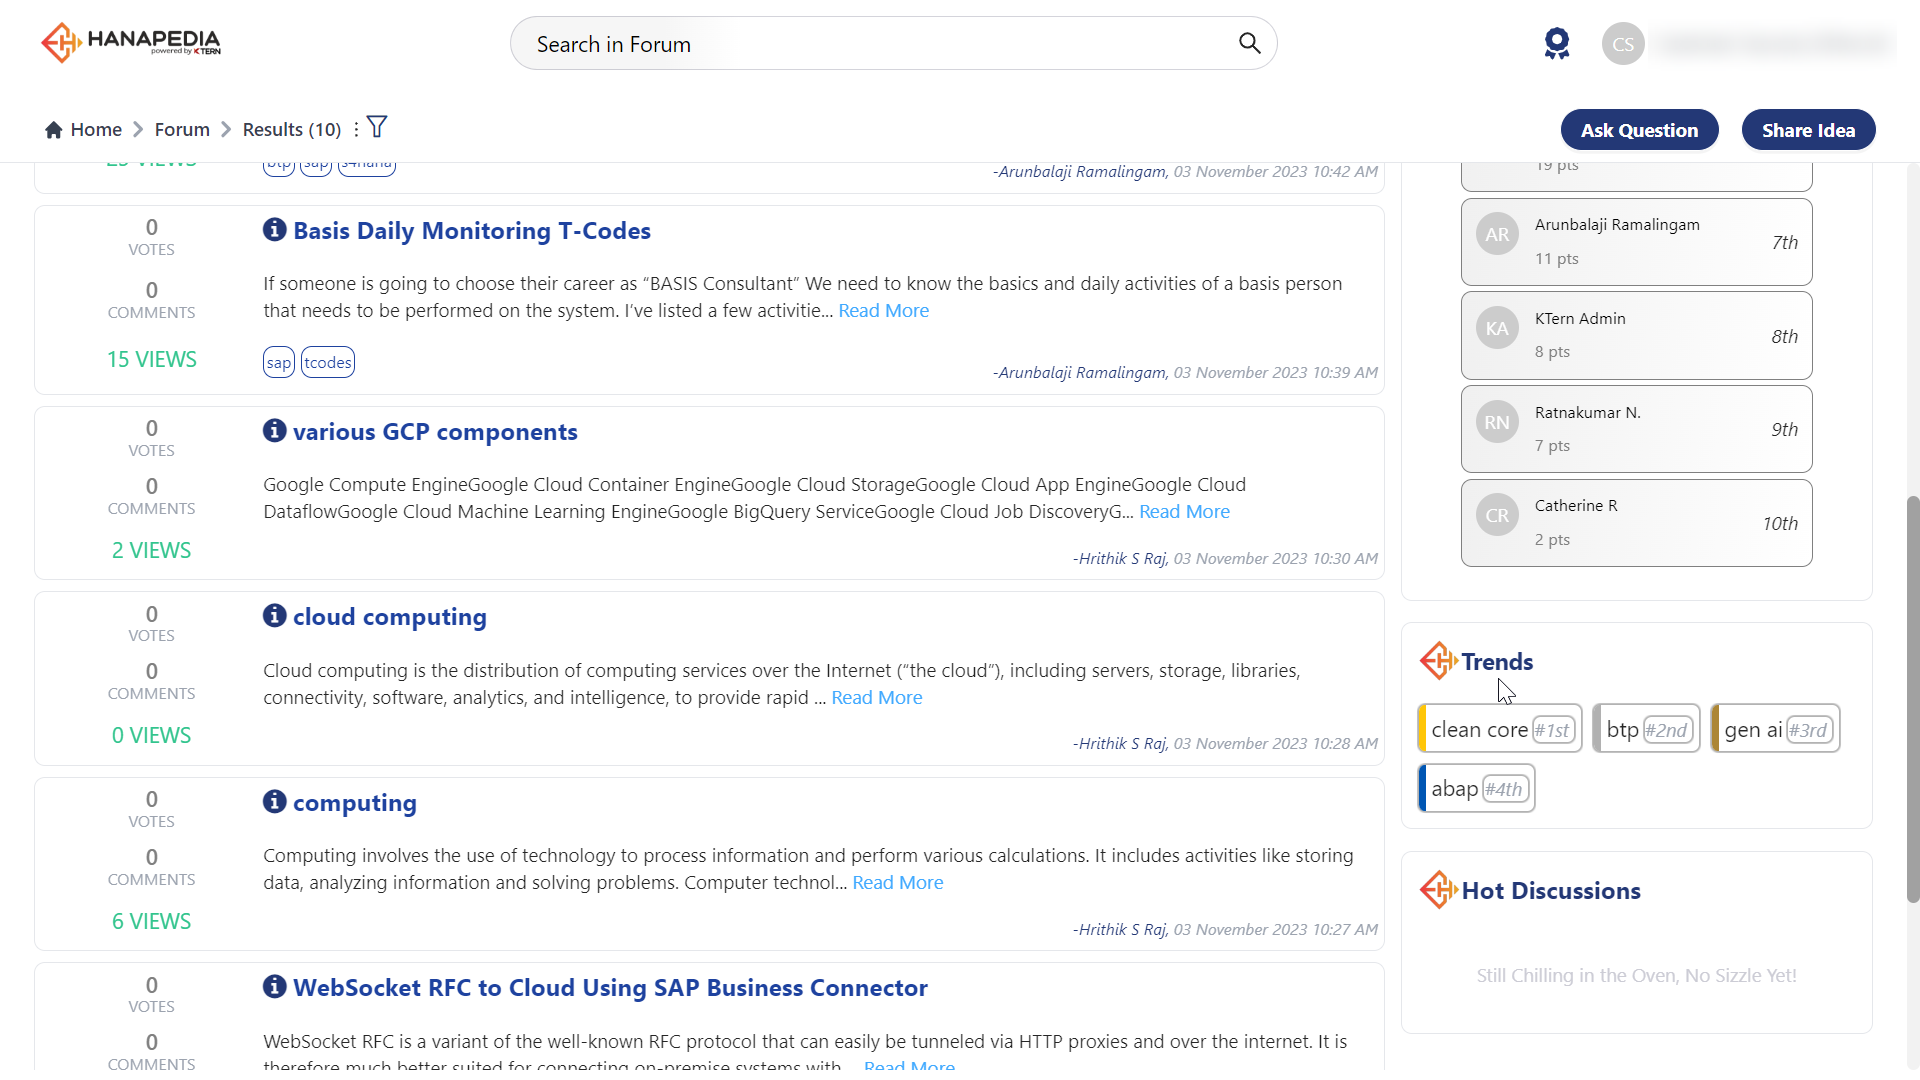Click info icon beside WebSocket RFC title
This screenshot has width=1920, height=1080.
[275, 987]
